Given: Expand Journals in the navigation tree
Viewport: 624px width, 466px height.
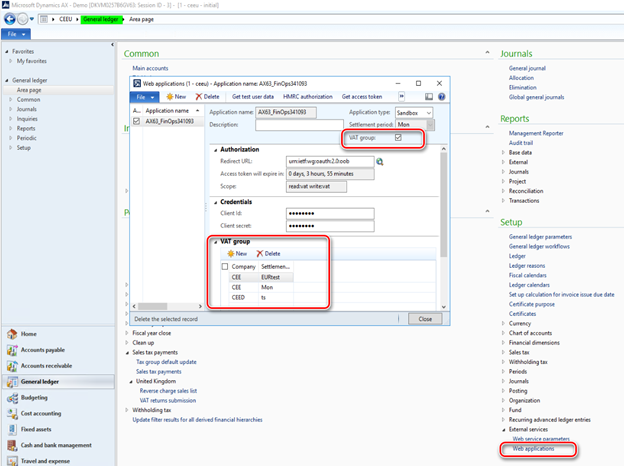Looking at the screenshot, I should click(x=10, y=109).
